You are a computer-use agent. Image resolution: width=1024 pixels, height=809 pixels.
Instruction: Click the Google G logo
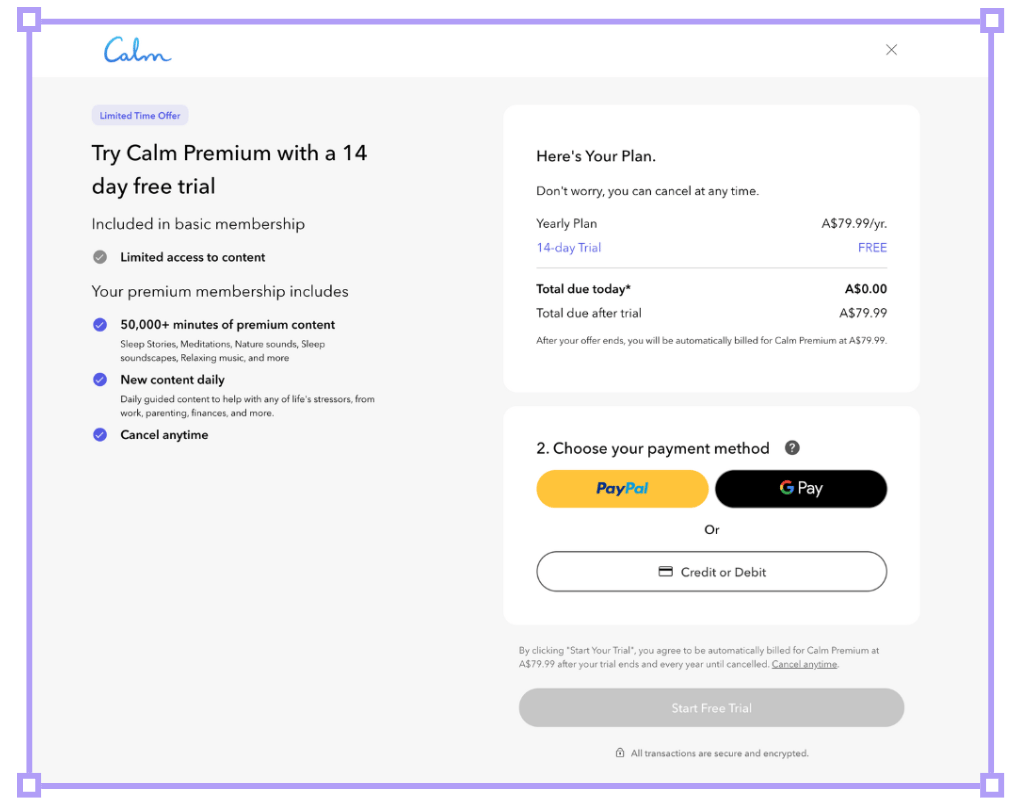click(x=787, y=488)
